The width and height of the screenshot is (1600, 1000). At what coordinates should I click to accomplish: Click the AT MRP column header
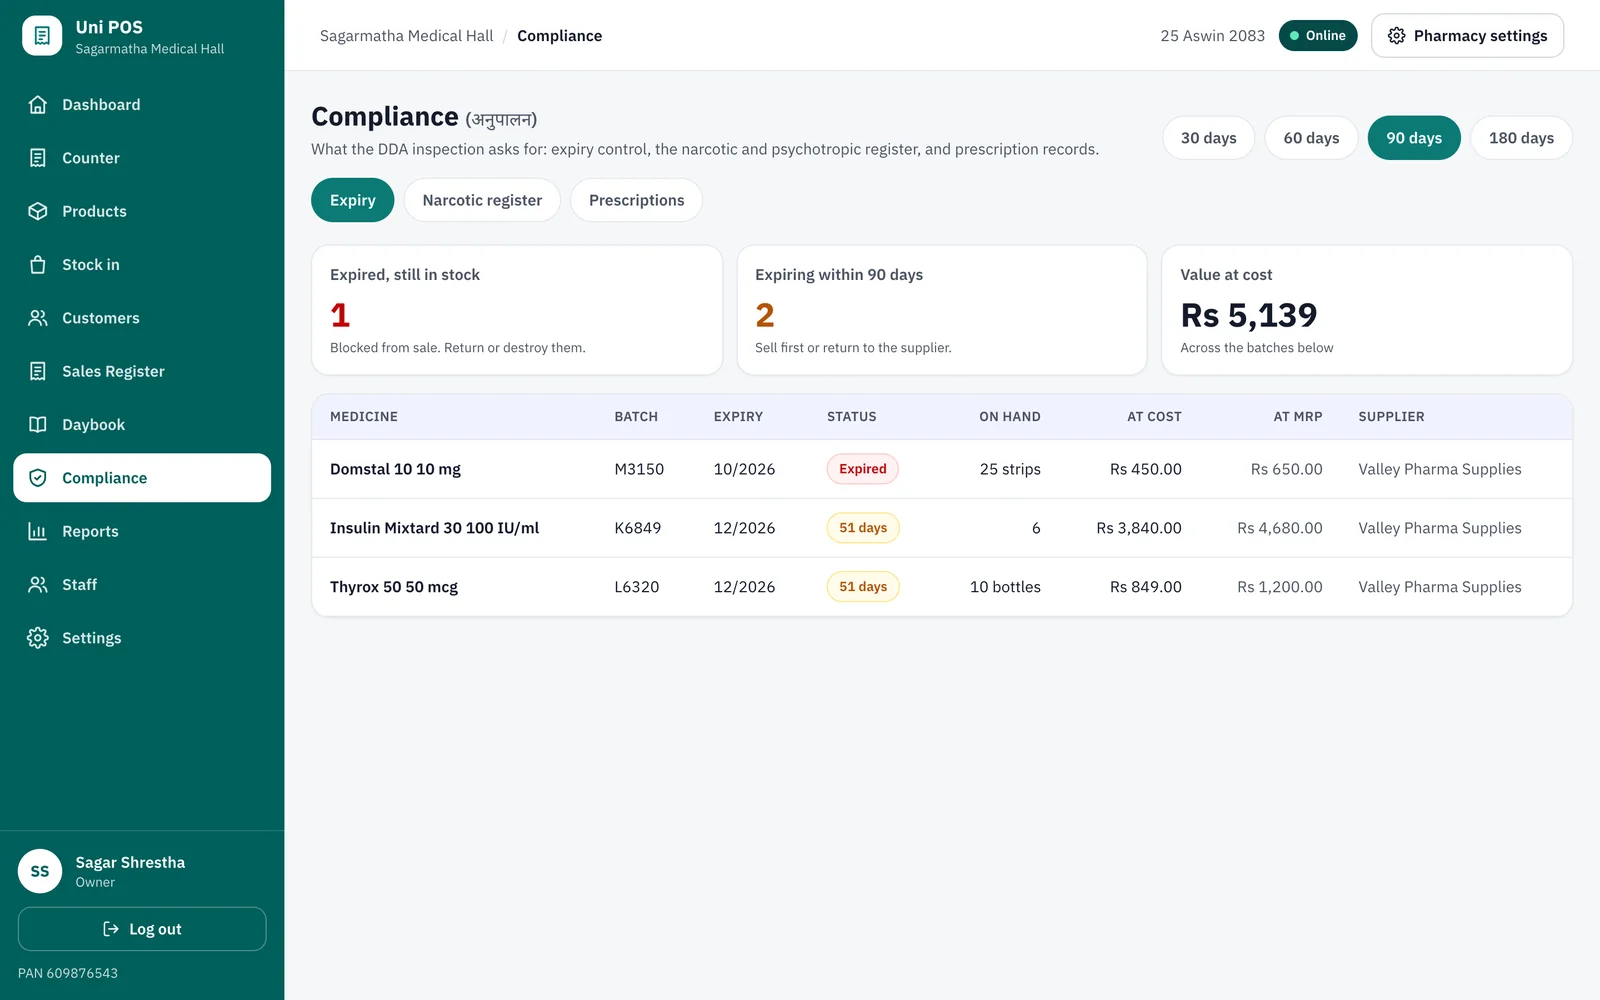coord(1298,417)
